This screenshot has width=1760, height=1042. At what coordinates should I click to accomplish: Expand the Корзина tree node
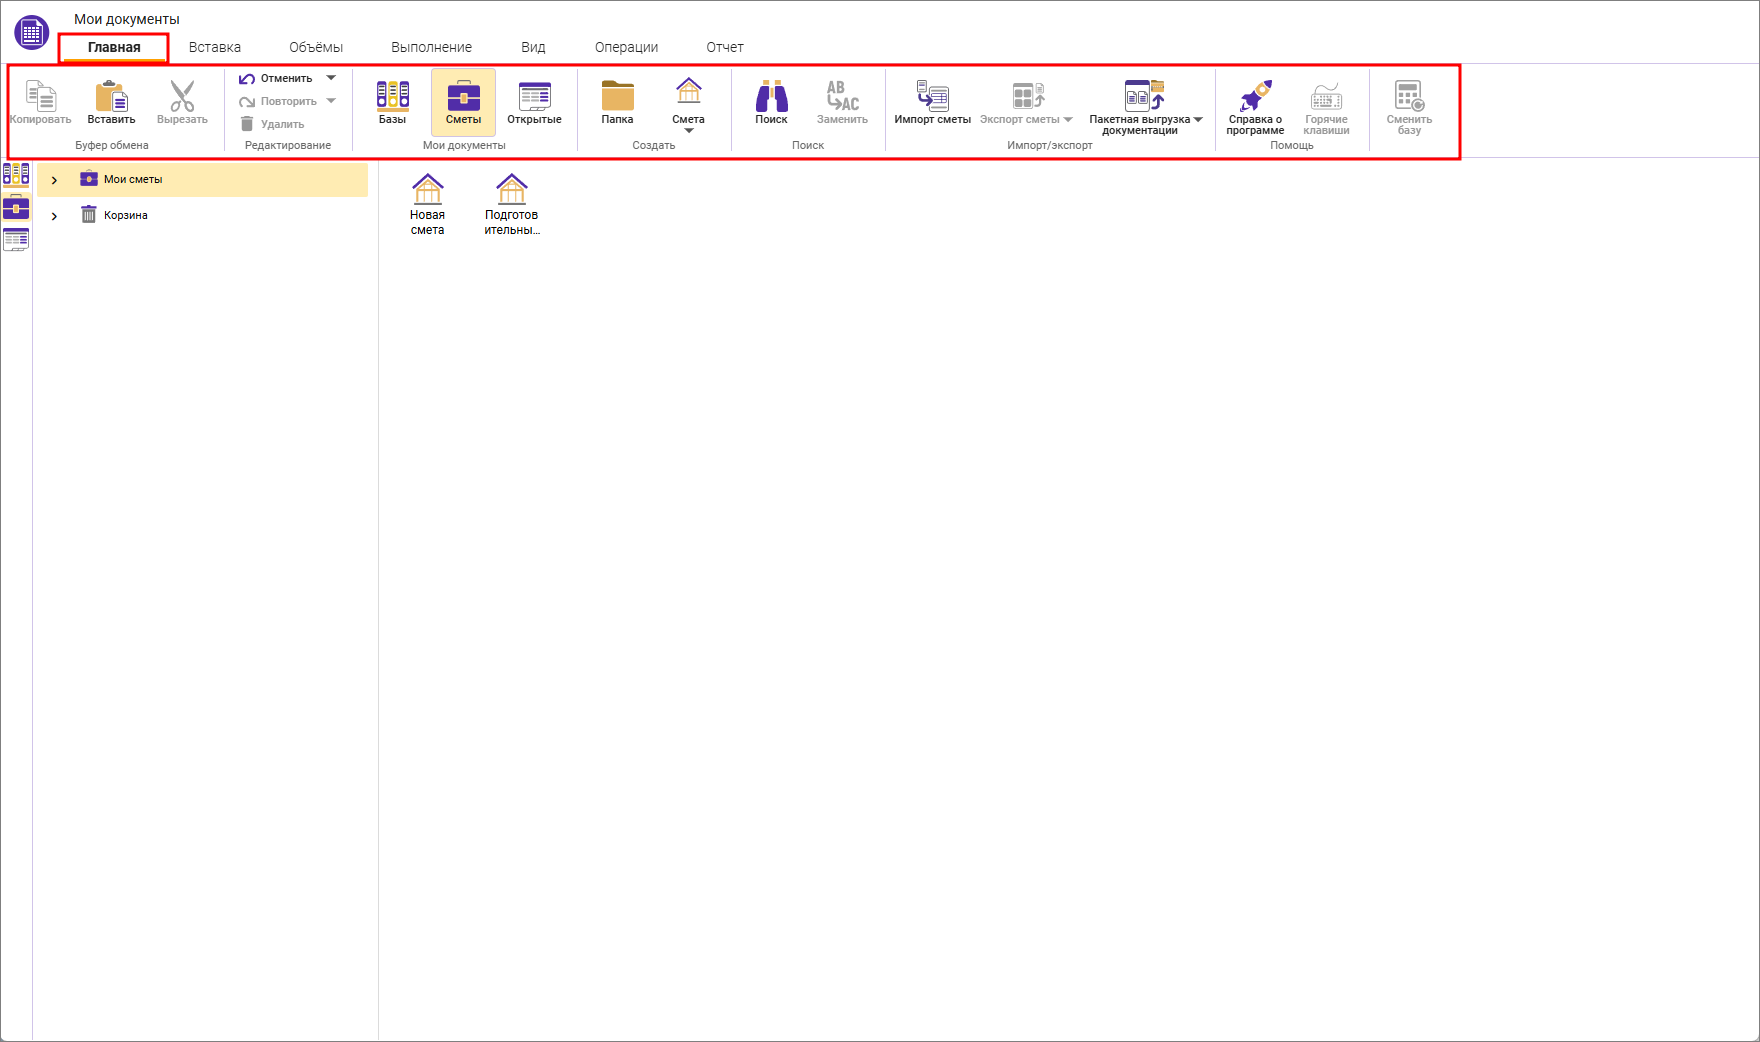pos(54,216)
